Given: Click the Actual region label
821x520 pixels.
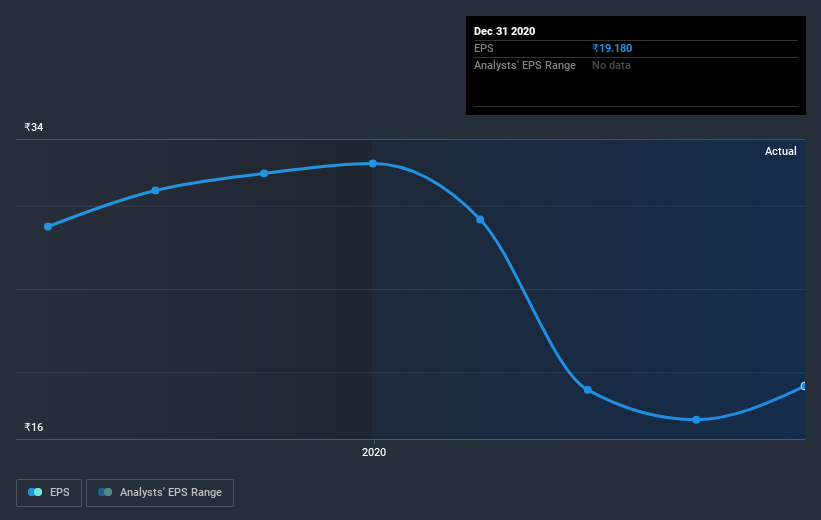Looking at the screenshot, I should [x=781, y=151].
